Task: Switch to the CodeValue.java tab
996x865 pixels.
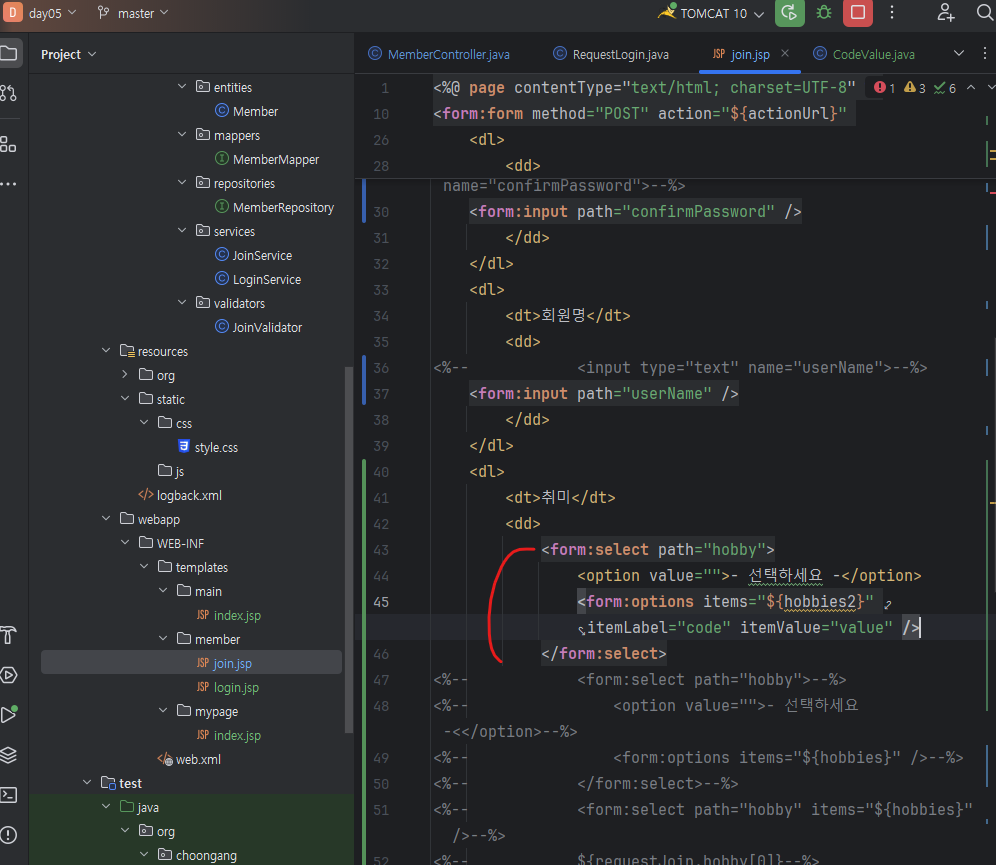Action: point(865,55)
